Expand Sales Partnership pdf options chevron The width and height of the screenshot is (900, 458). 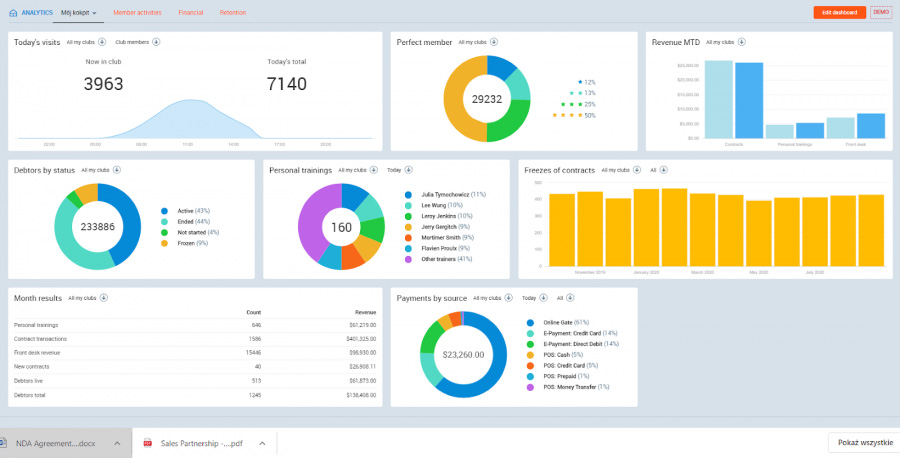(262, 443)
